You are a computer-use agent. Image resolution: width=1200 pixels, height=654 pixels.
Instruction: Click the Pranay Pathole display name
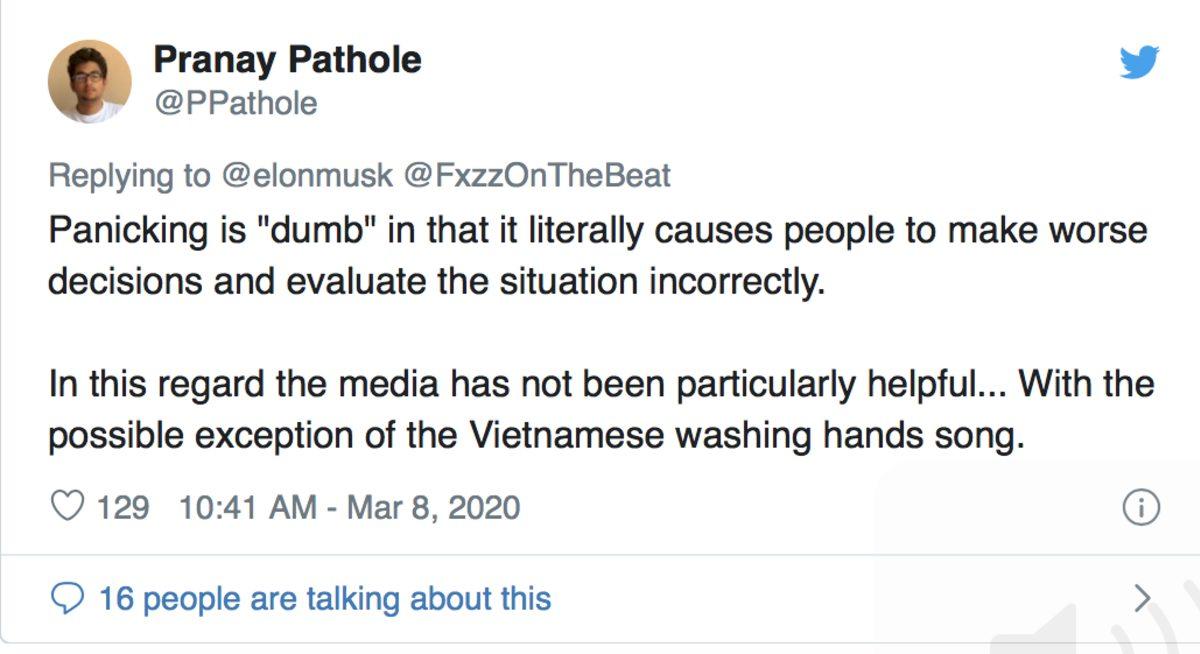click(x=287, y=60)
